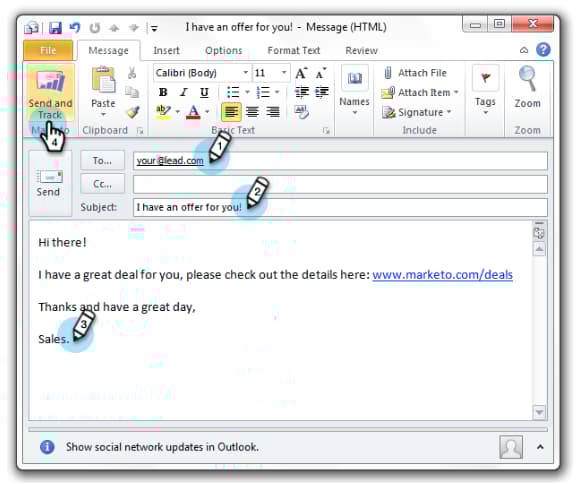Viewport: 577px width, 484px height.
Task: Click the Attach File paperclip icon
Action: (387, 73)
